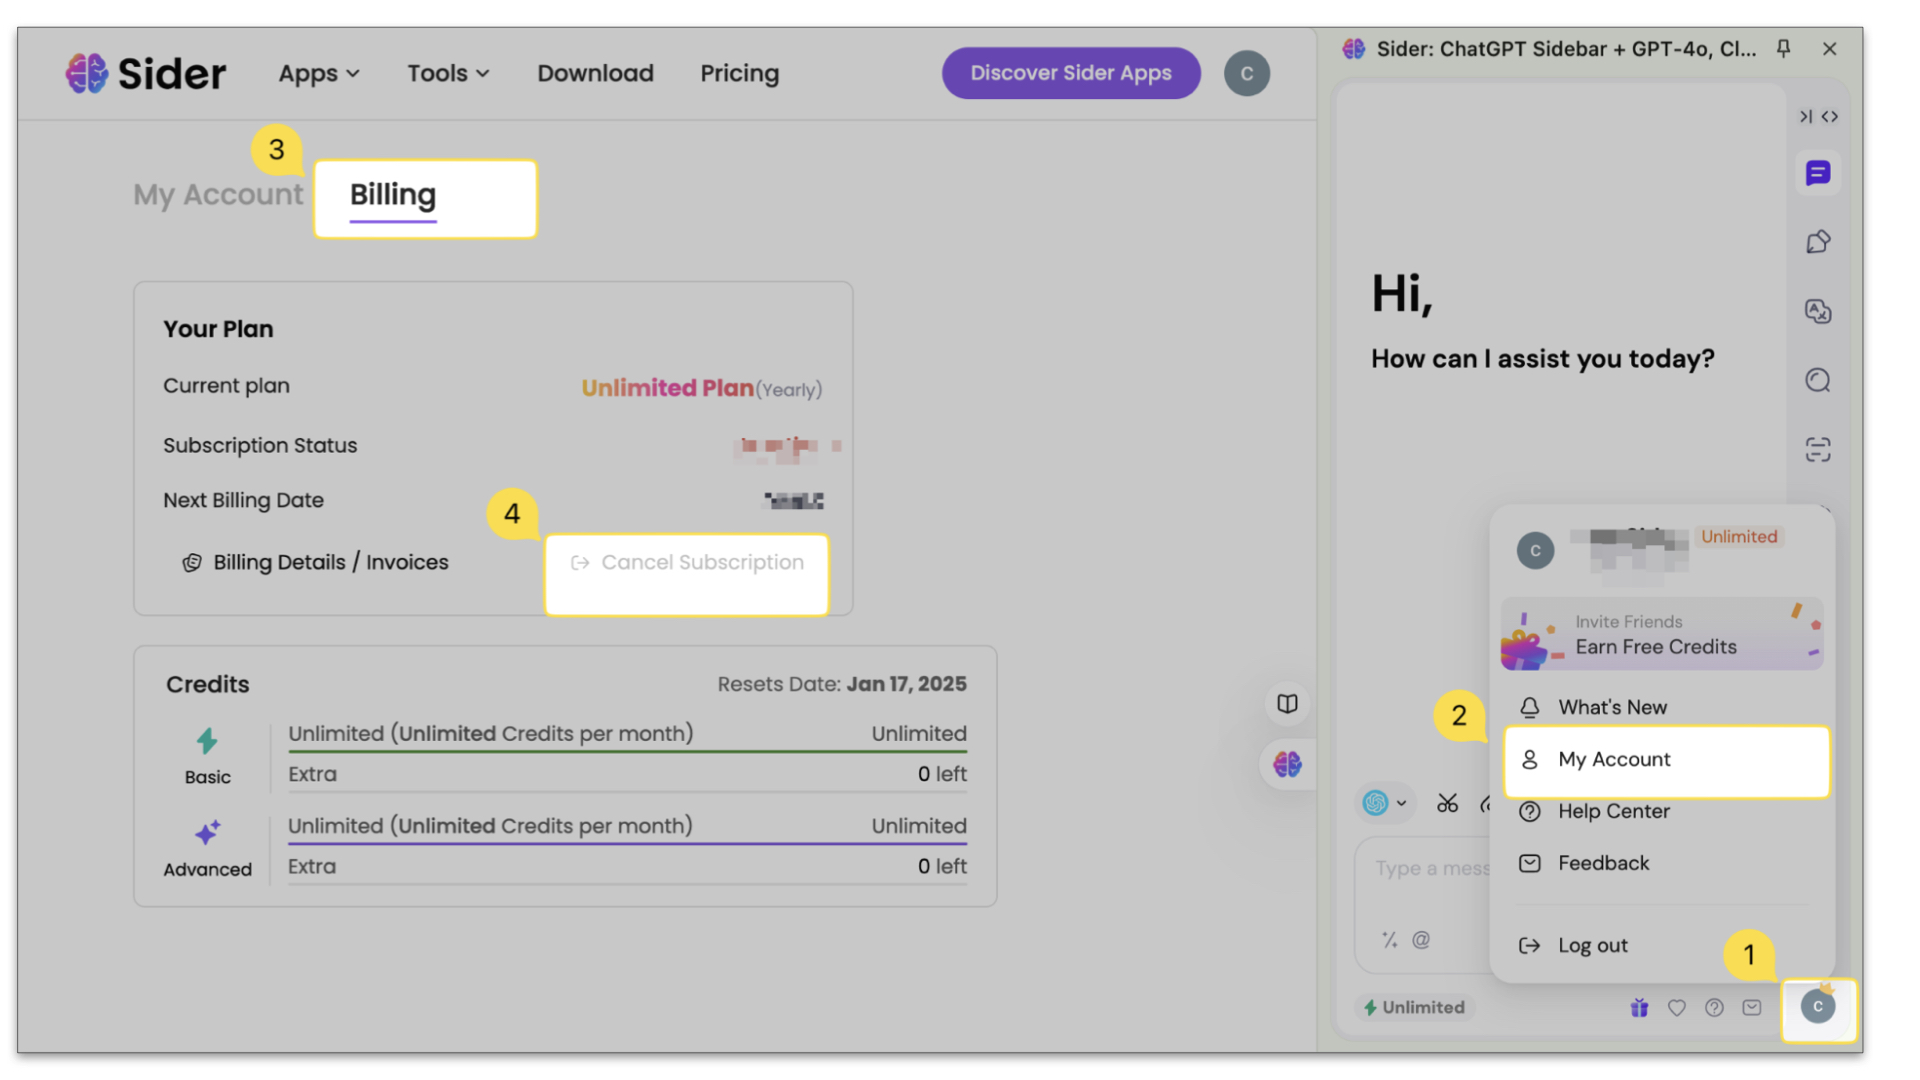Screen dimensions: 1920x1080
Task: Click the floating Sider brain button
Action: [1287, 765]
